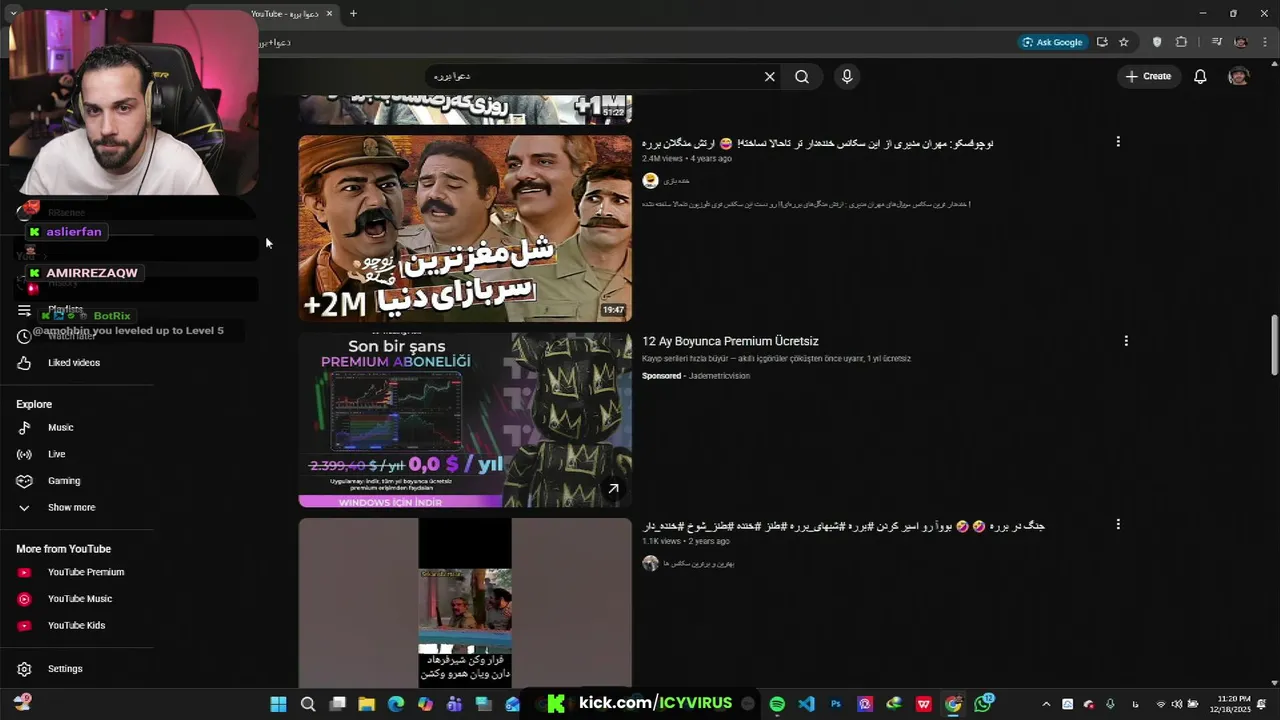
Task: Open channel avatar of the 1.1K views video
Action: click(651, 563)
